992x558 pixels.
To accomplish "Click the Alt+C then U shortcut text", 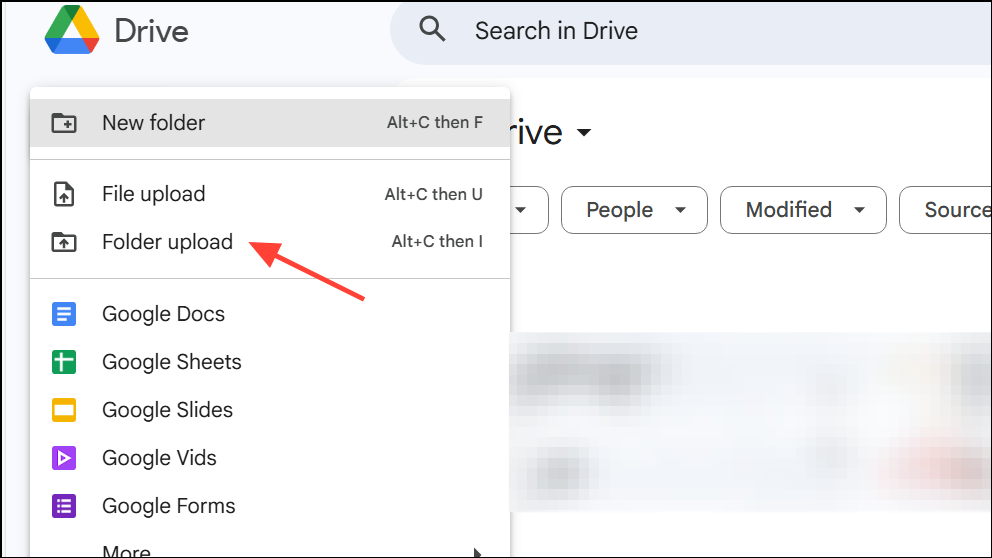I will tap(434, 194).
